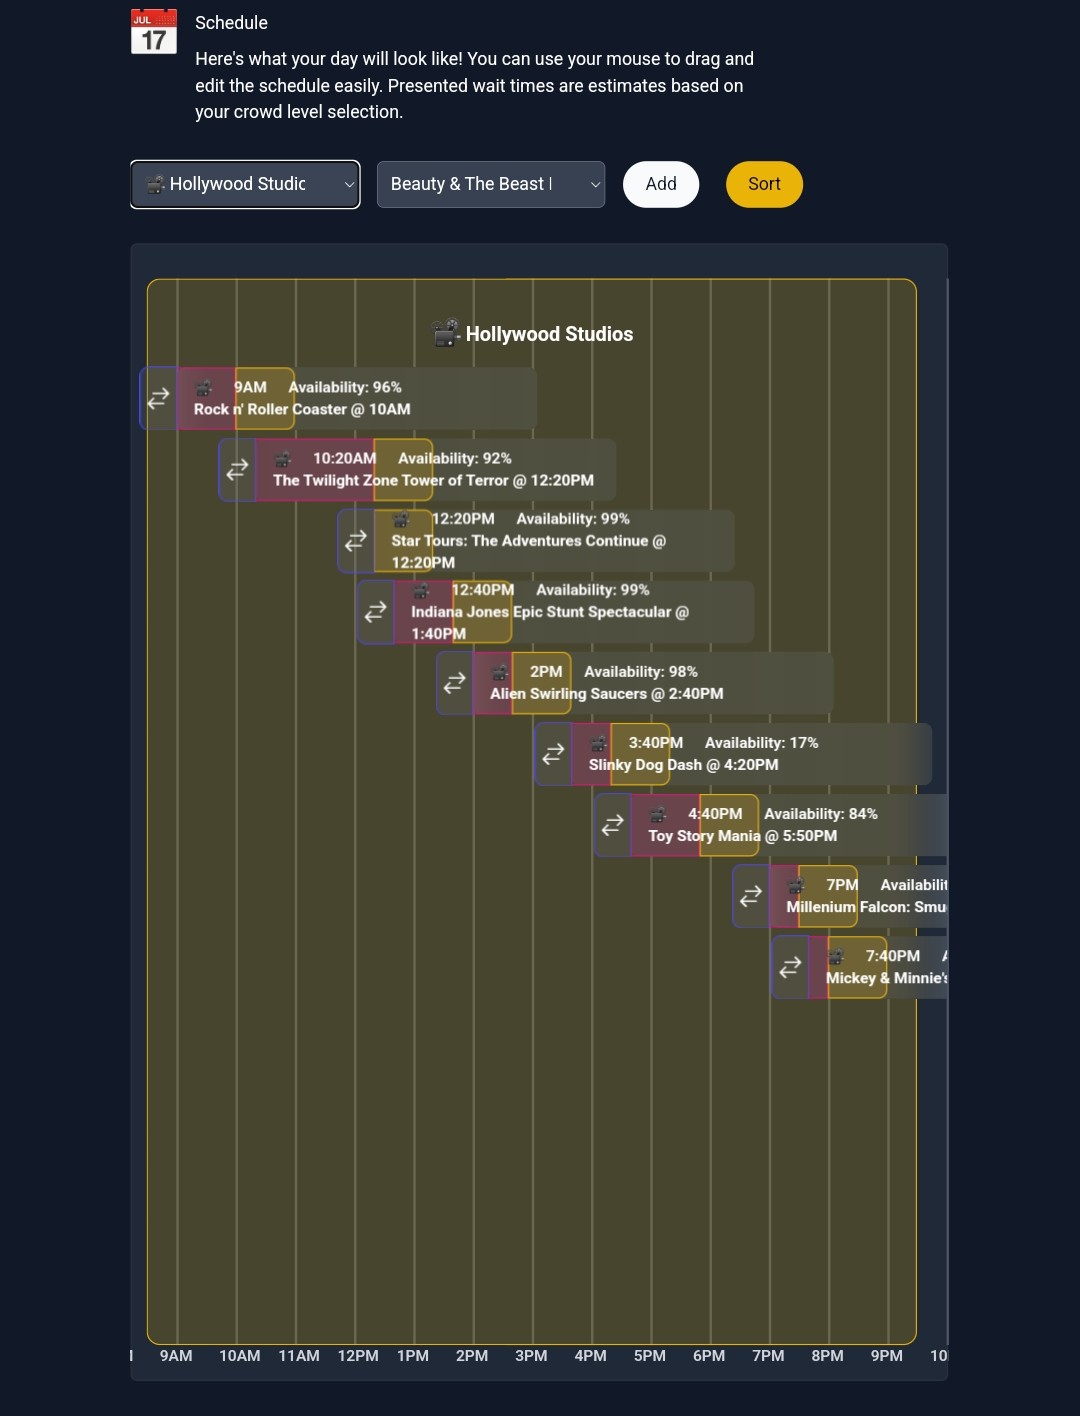This screenshot has height=1416, width=1080.
Task: Click the July 17 calendar icon
Action: 154,32
